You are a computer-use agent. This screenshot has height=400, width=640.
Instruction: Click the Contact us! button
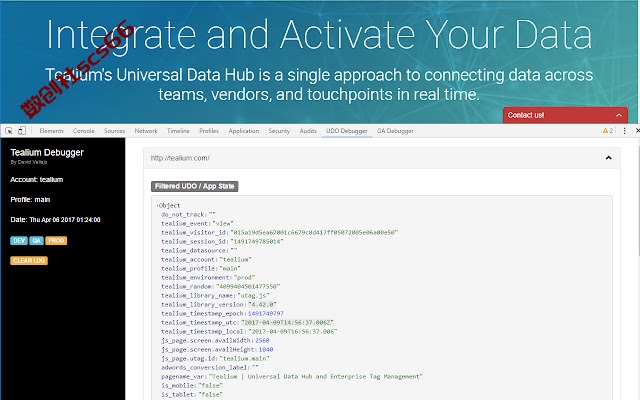pos(565,116)
